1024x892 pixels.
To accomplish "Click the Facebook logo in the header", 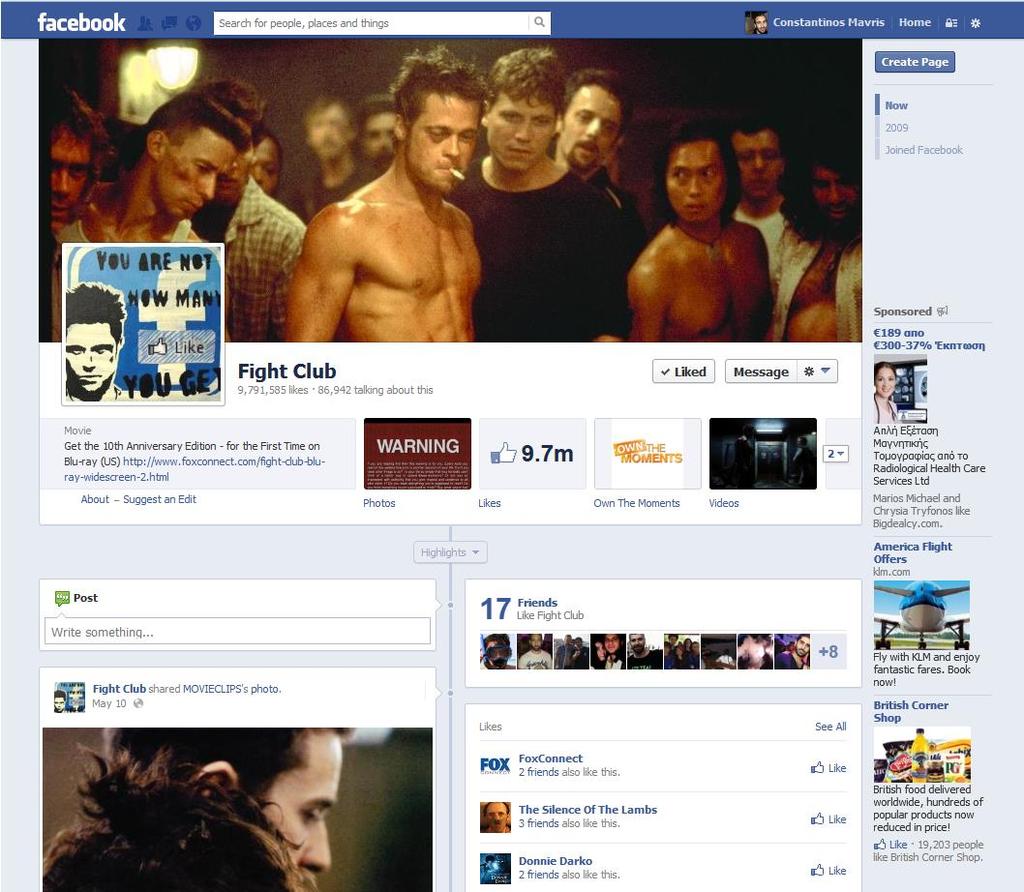I will coord(81,23).
